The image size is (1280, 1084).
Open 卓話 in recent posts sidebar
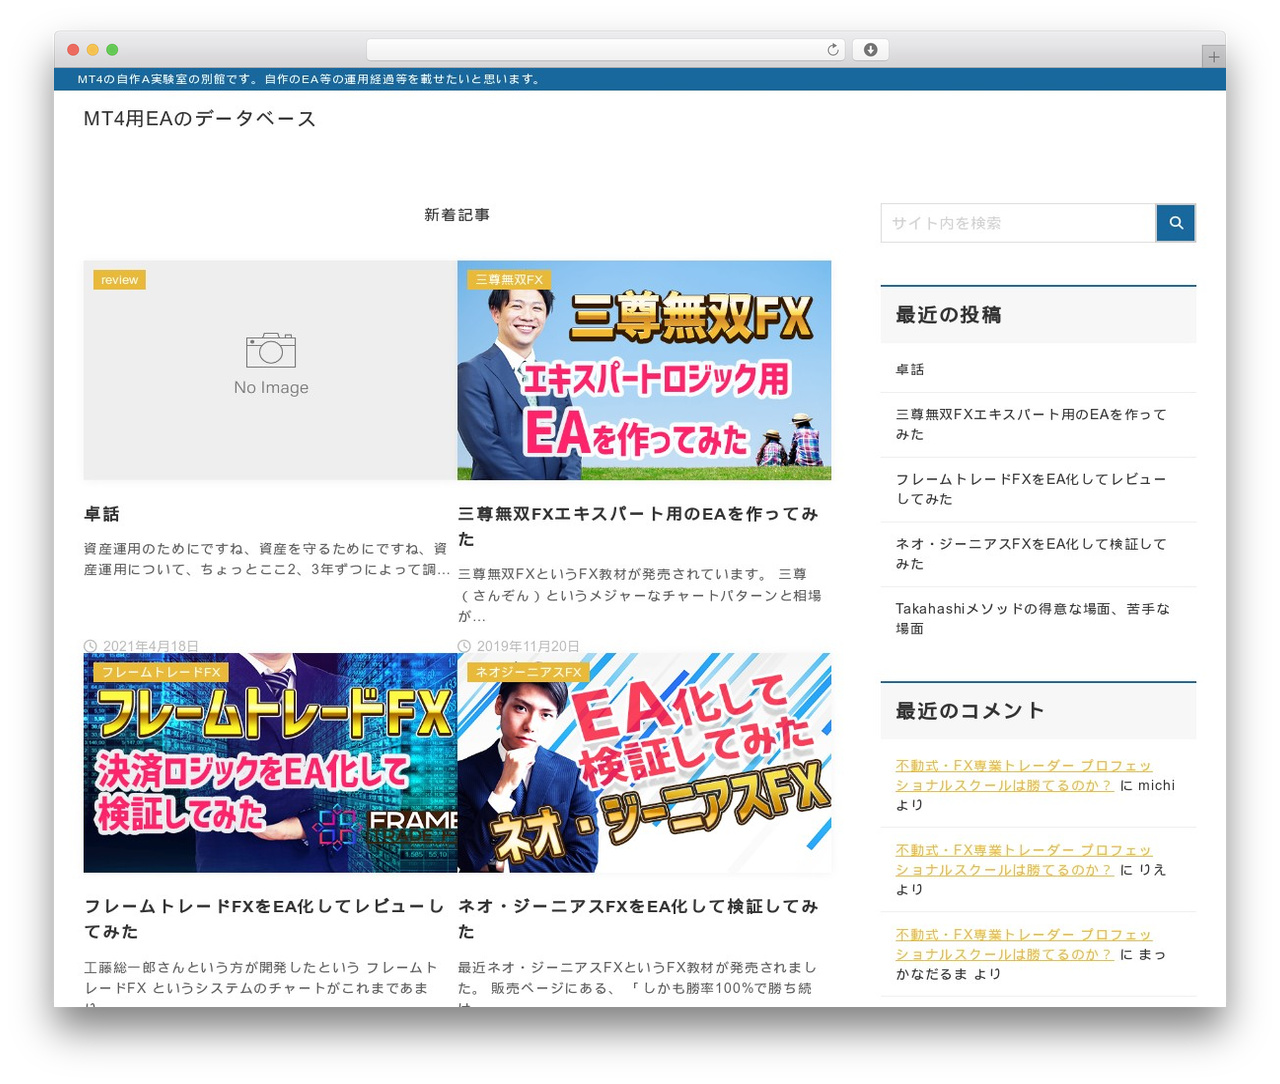910,369
